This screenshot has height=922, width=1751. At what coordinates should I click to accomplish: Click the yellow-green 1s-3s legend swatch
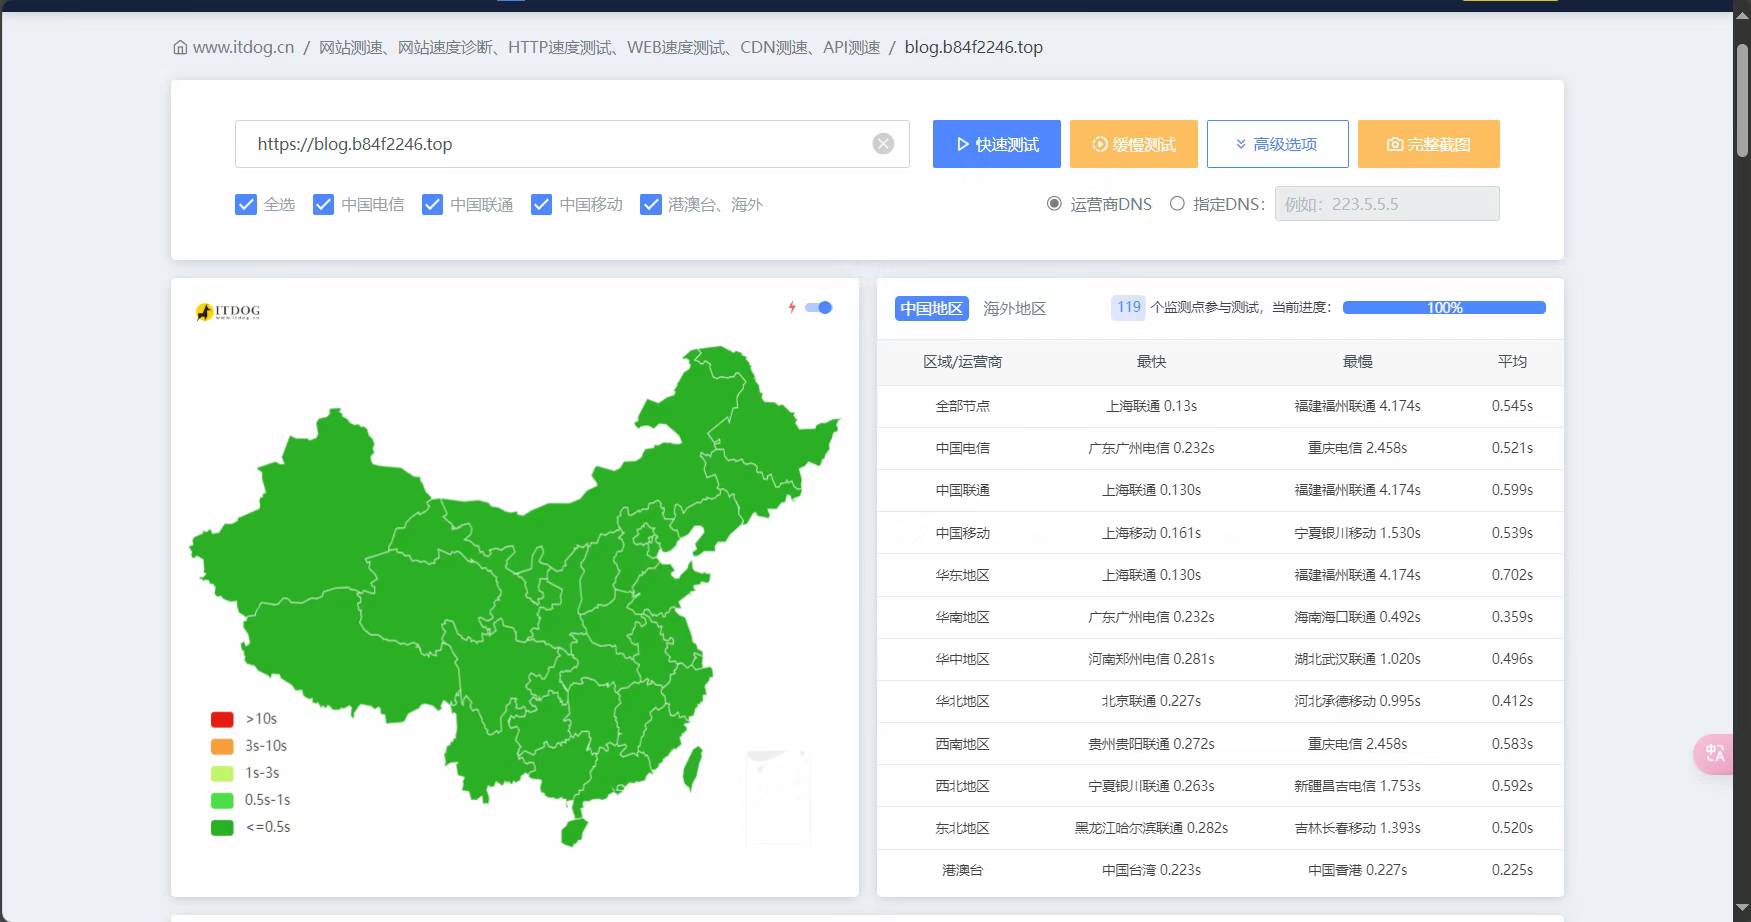[x=222, y=773]
